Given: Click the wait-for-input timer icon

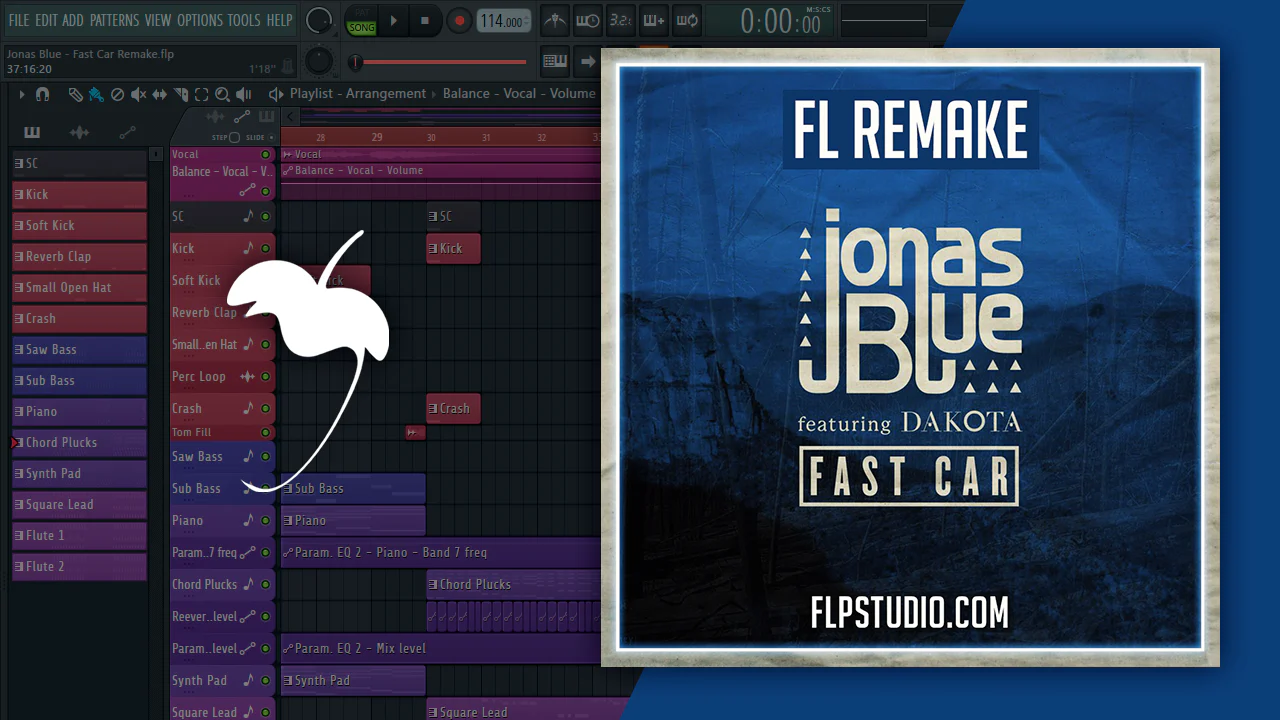Looking at the screenshot, I should pyautogui.click(x=589, y=20).
